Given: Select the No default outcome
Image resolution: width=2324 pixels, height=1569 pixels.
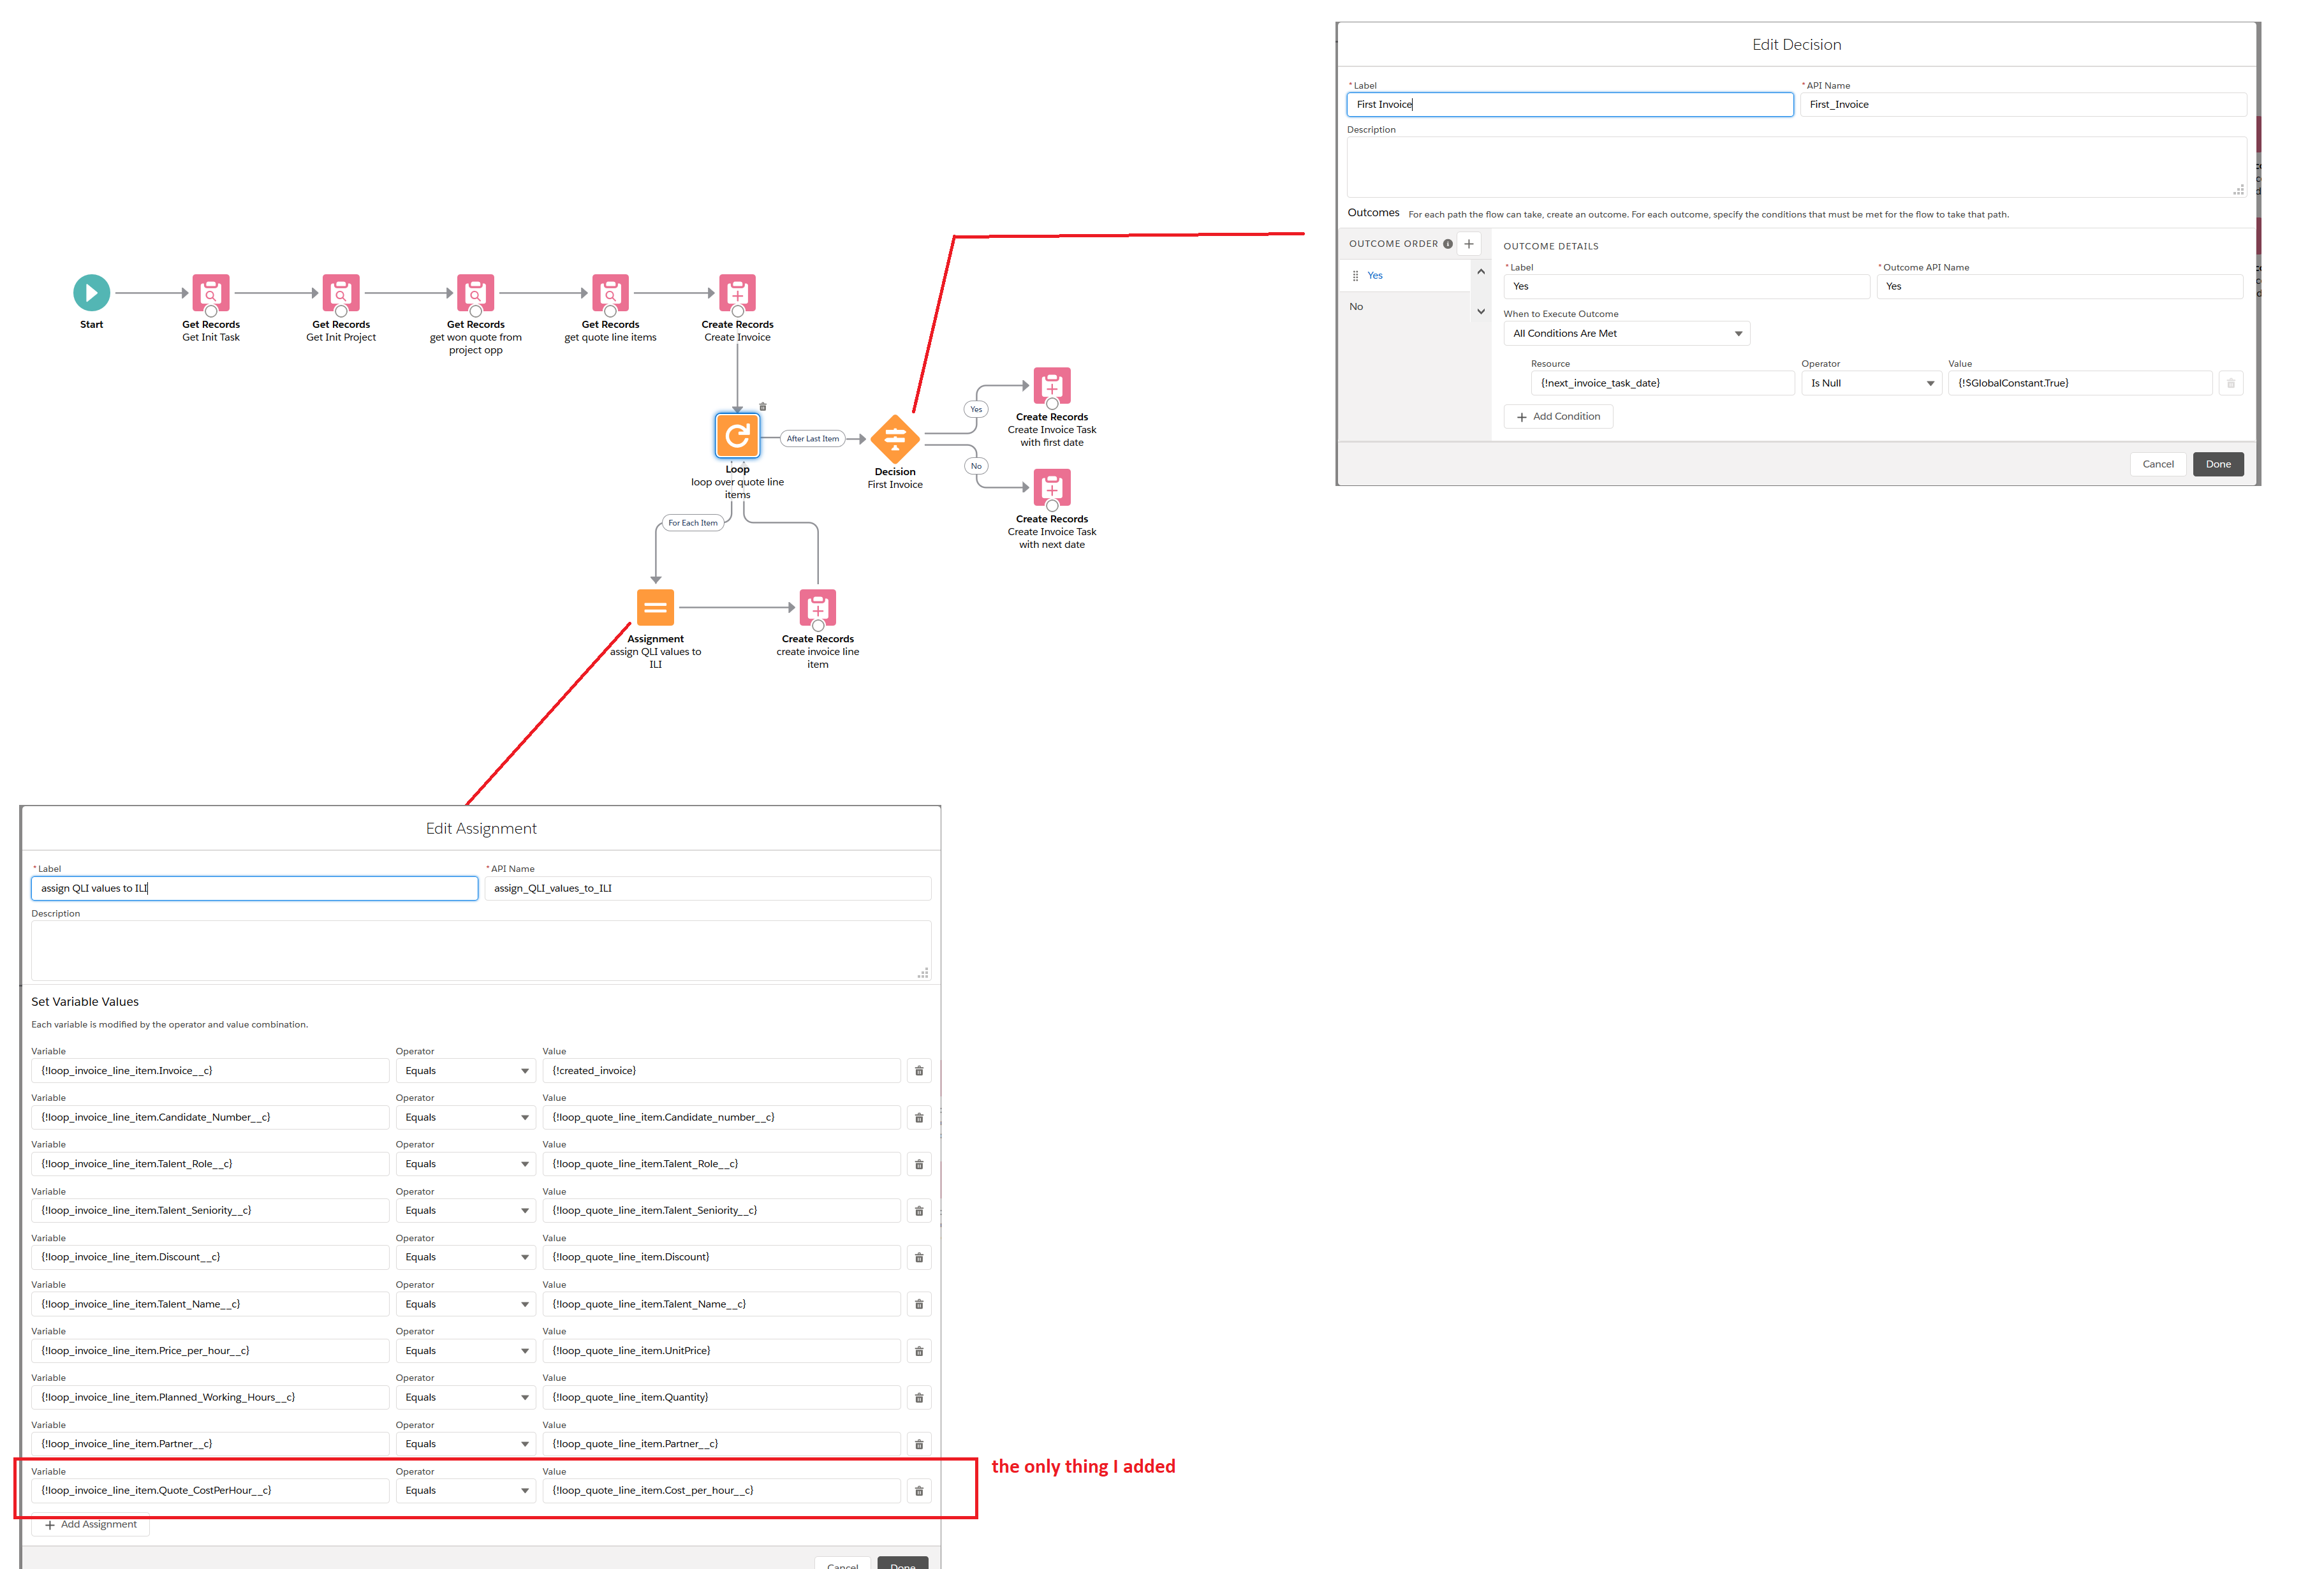Looking at the screenshot, I should point(1356,307).
